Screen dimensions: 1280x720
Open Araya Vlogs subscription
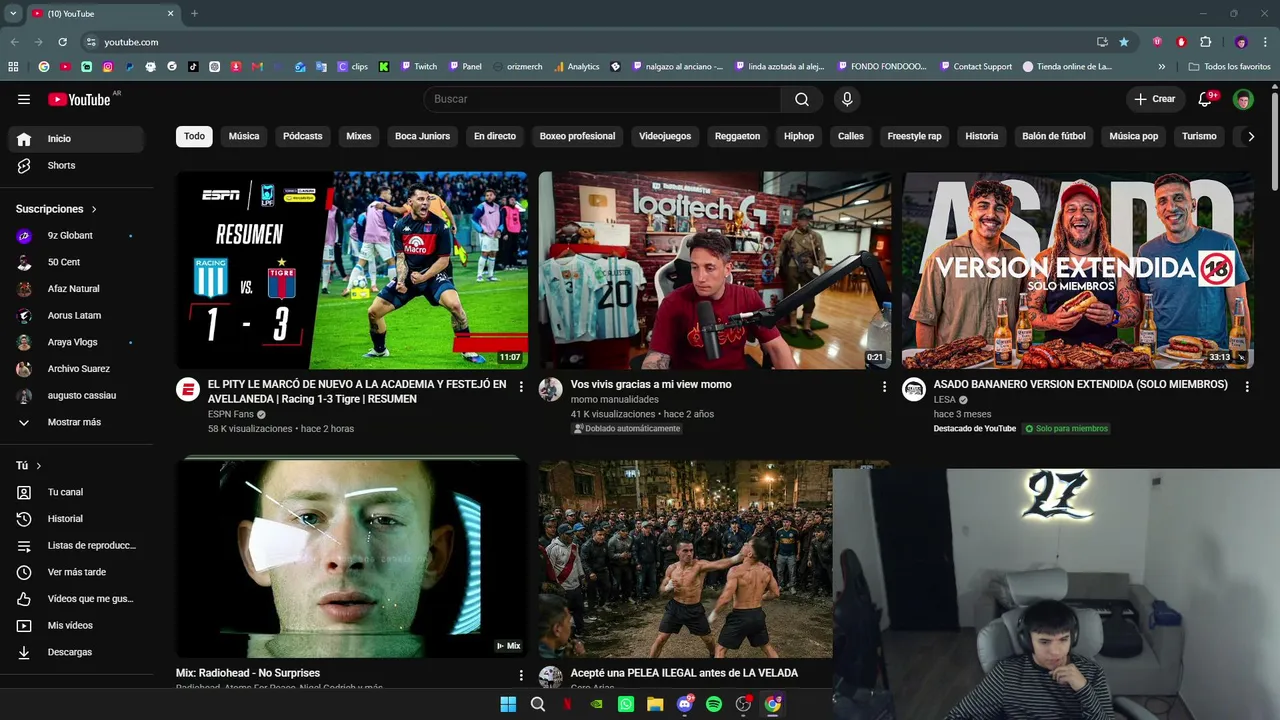[x=76, y=342]
